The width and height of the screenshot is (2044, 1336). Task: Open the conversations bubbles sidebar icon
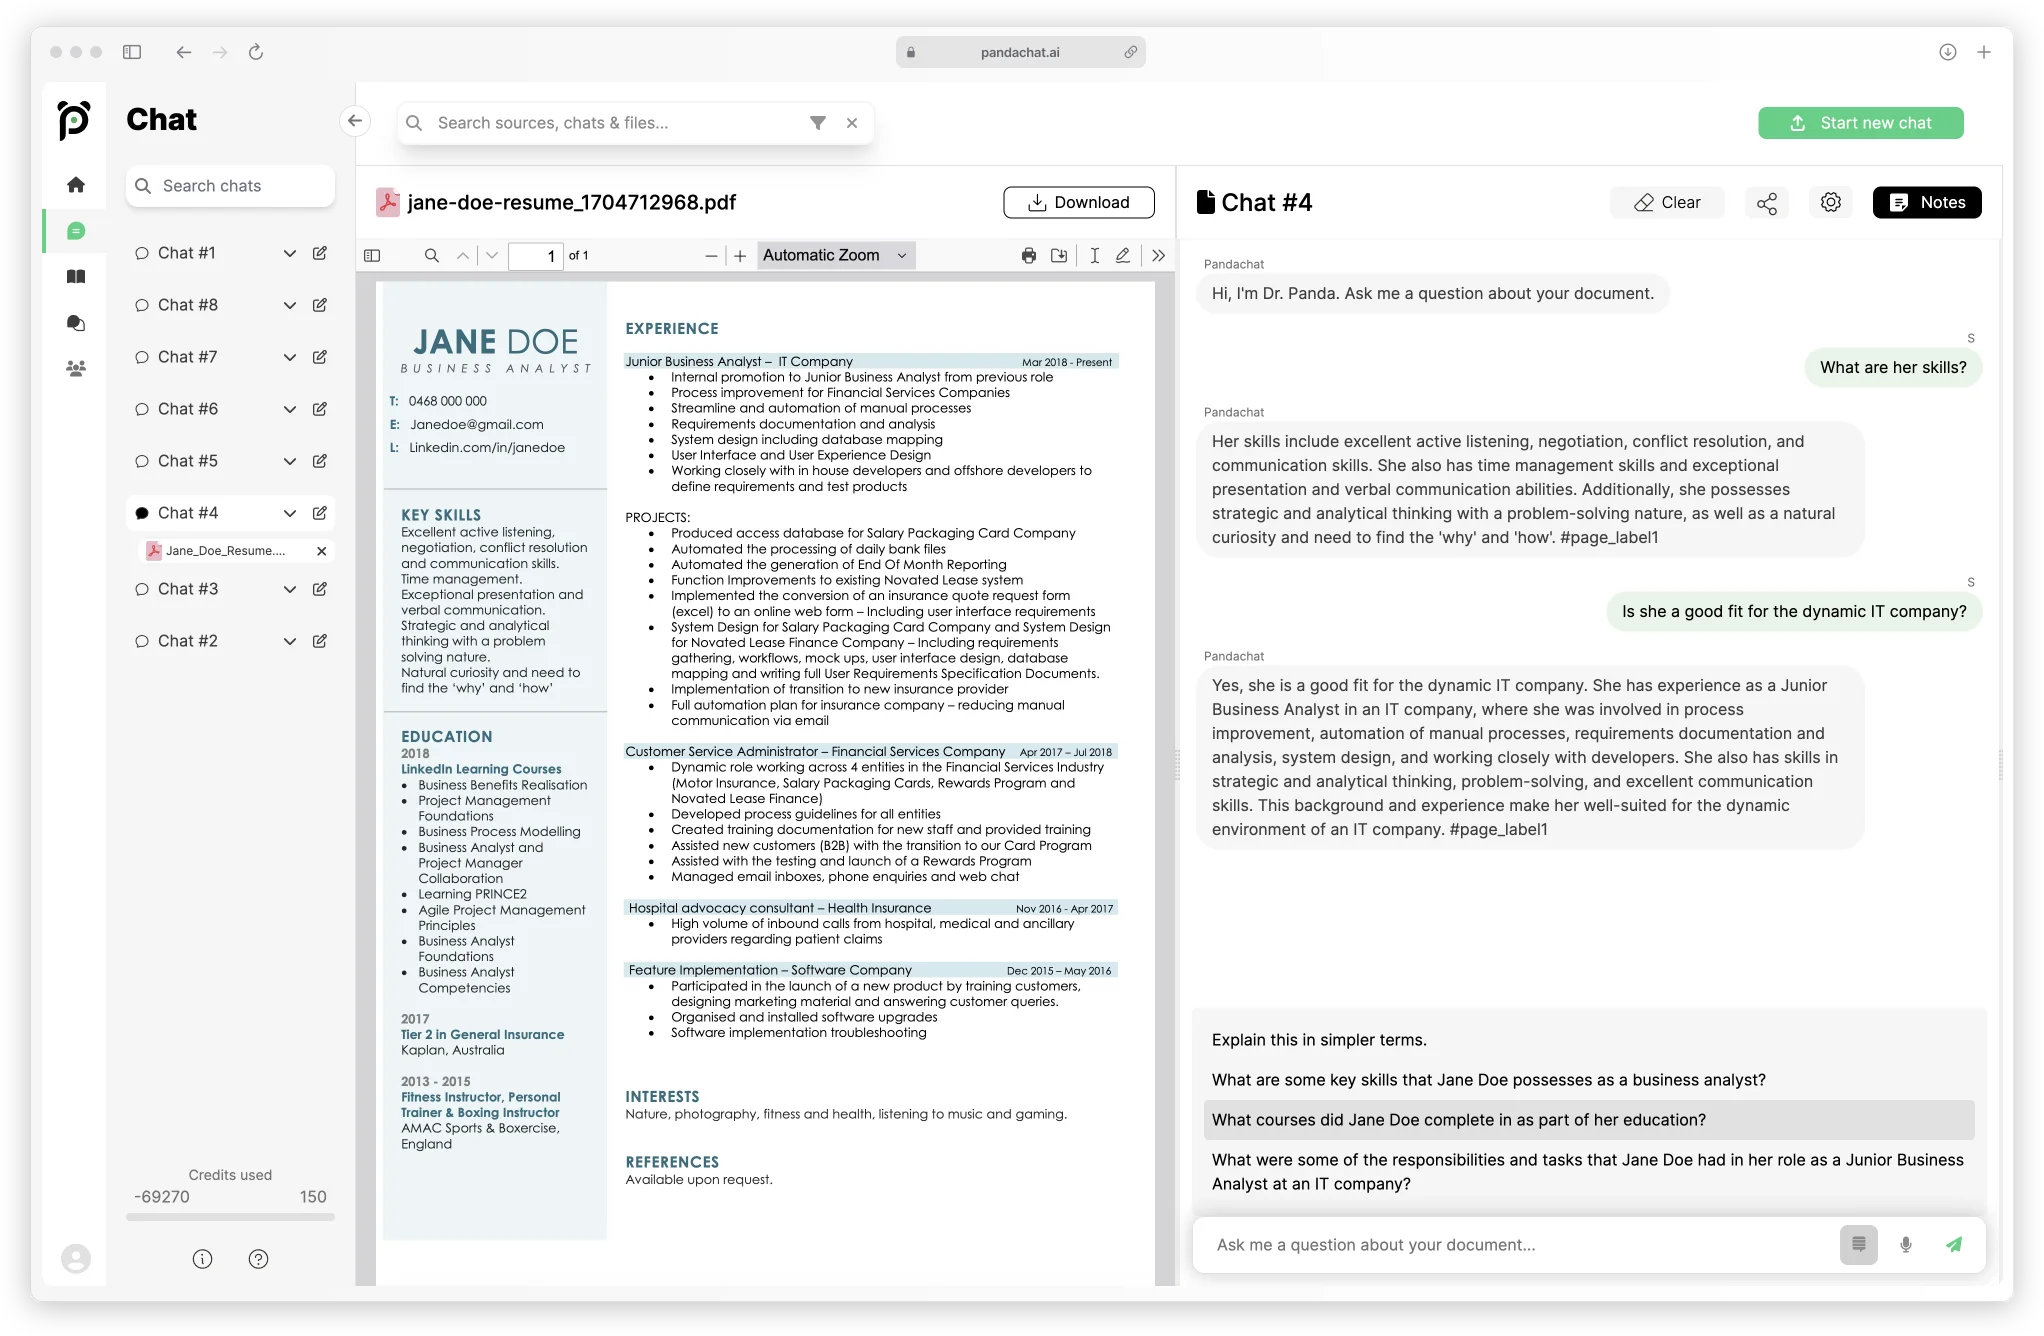(76, 323)
